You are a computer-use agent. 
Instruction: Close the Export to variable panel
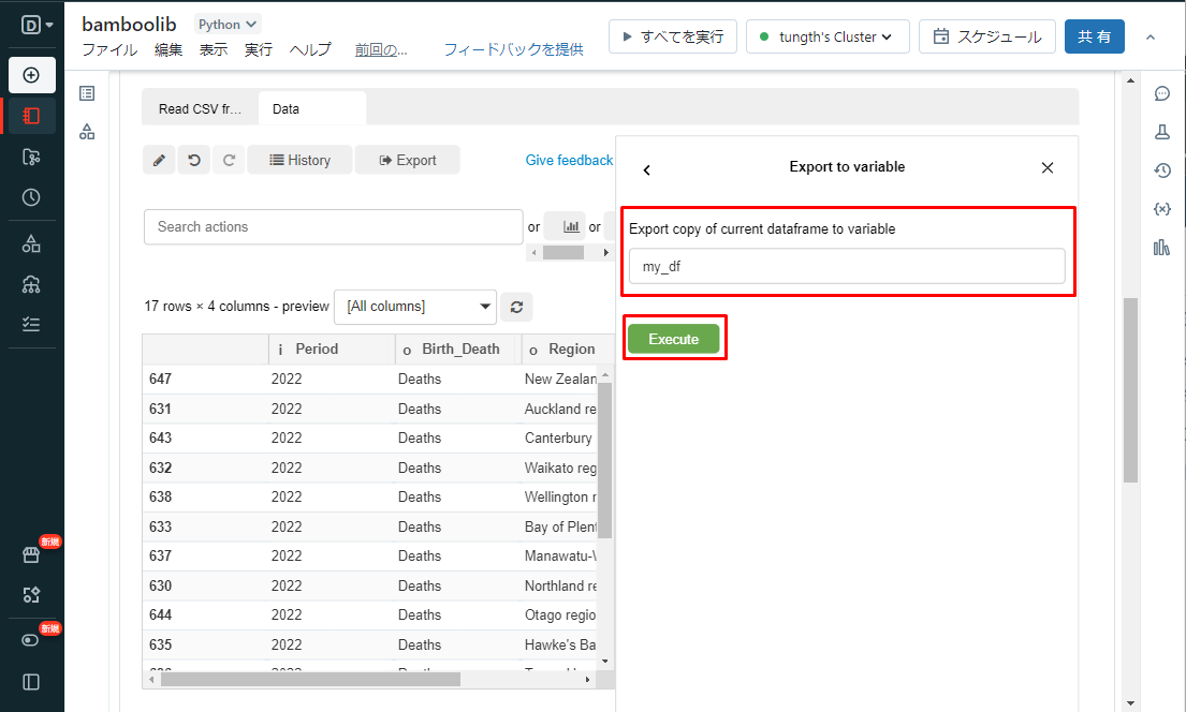1047,168
